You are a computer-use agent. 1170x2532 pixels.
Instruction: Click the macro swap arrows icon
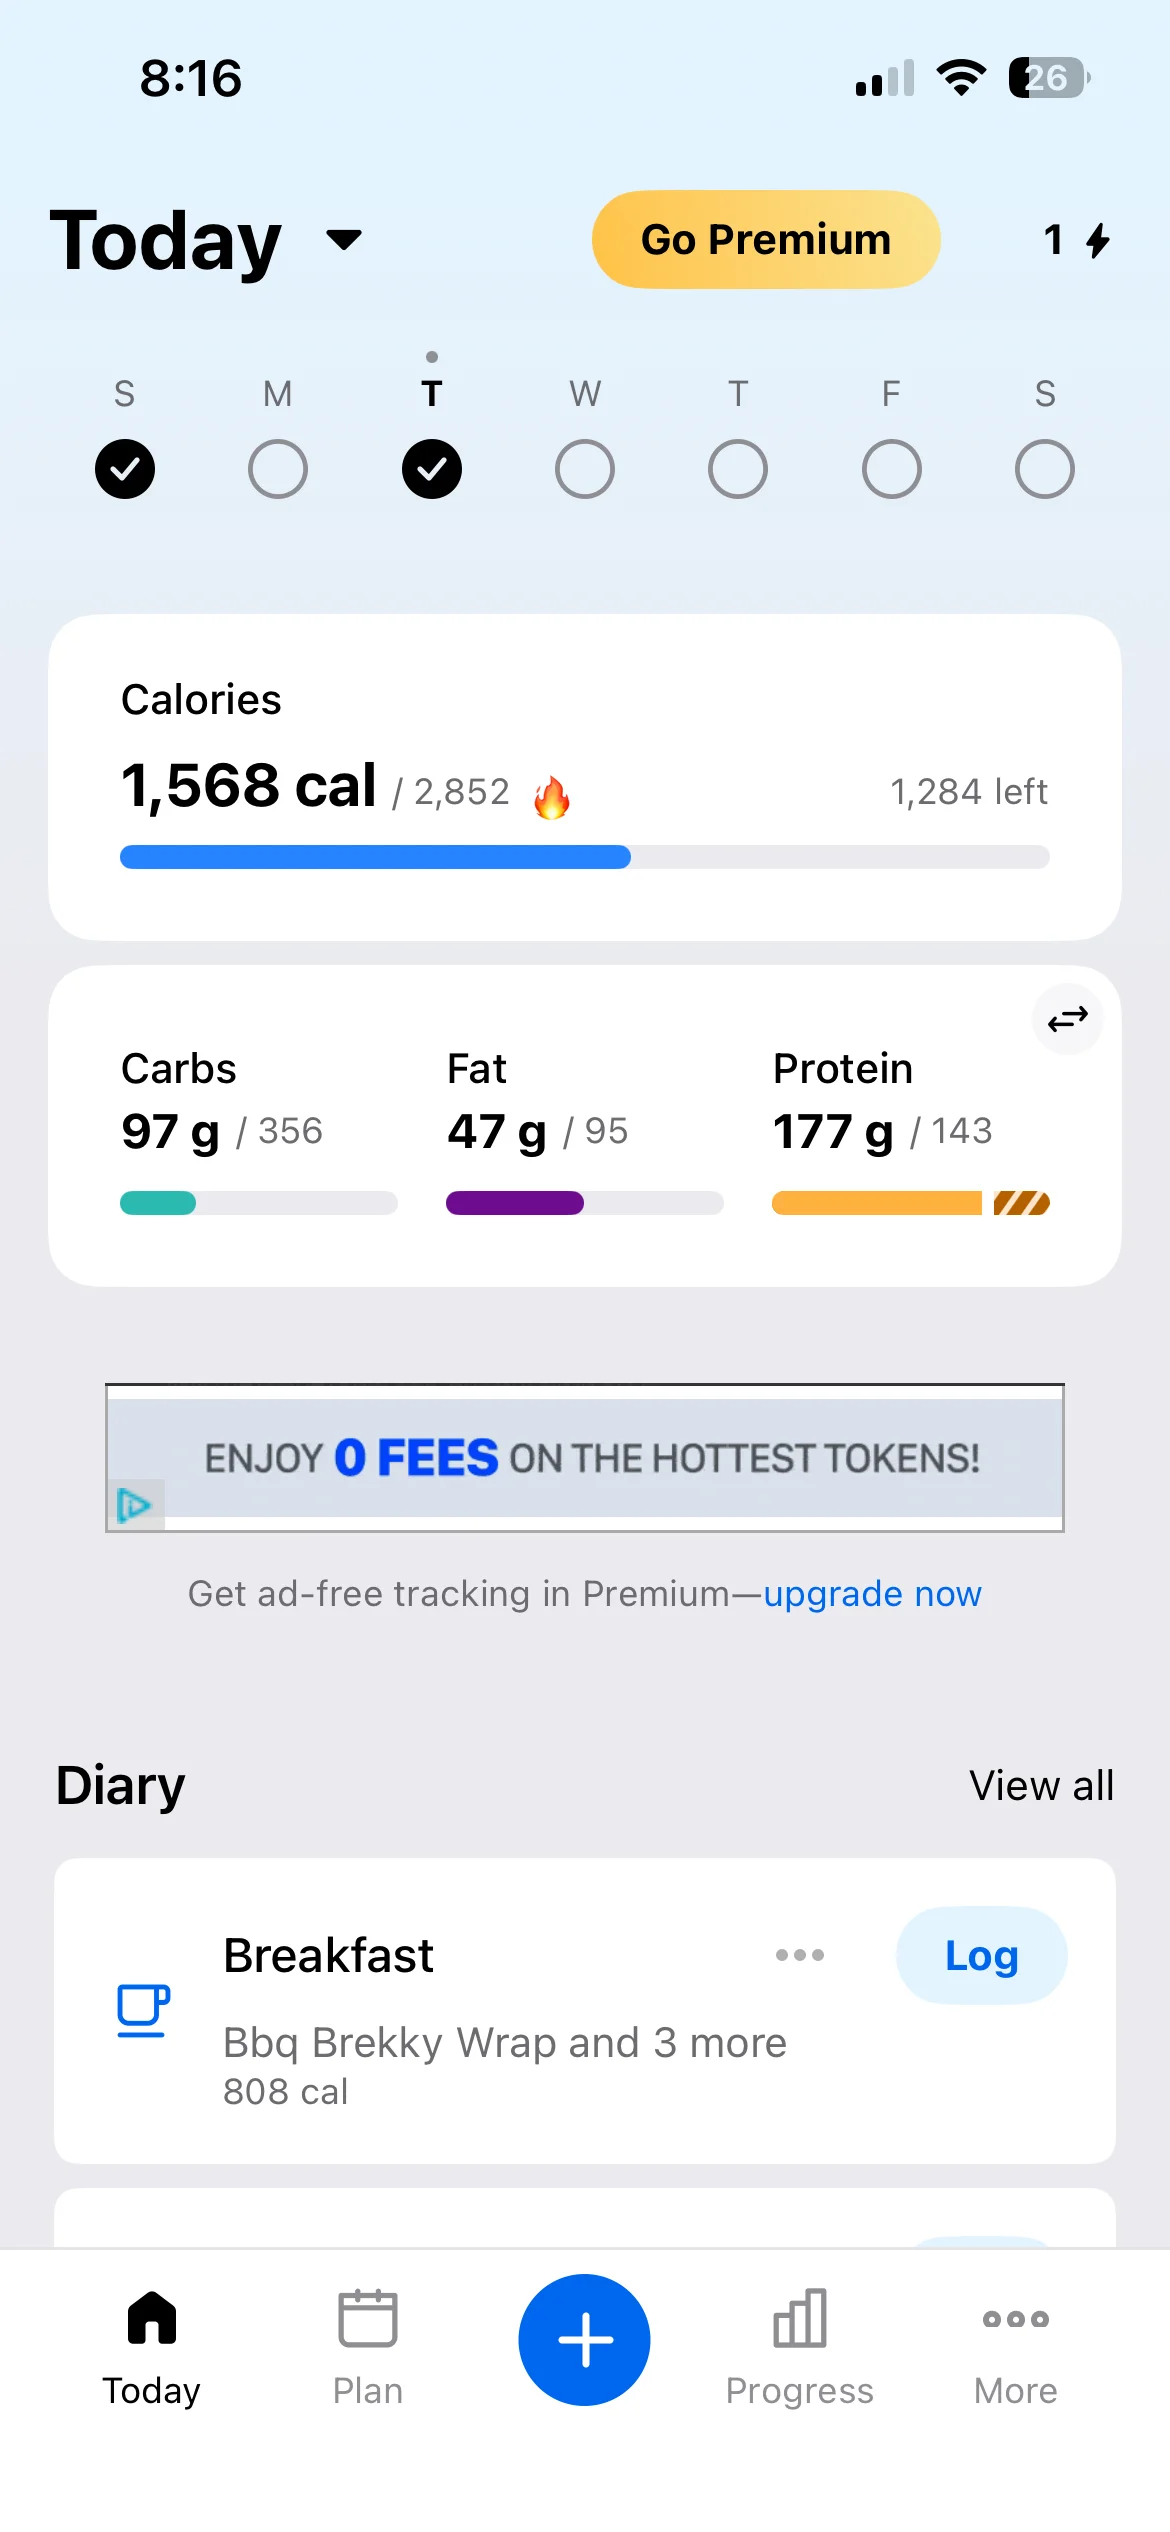click(x=1067, y=1019)
